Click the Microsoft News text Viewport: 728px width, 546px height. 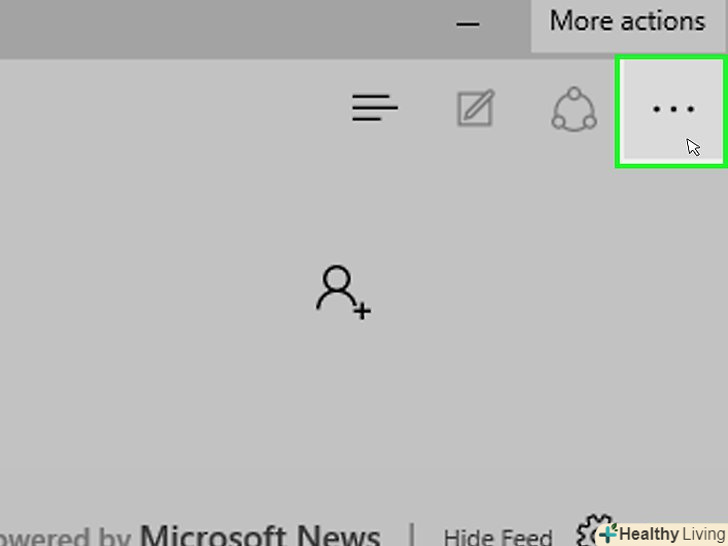(260, 535)
